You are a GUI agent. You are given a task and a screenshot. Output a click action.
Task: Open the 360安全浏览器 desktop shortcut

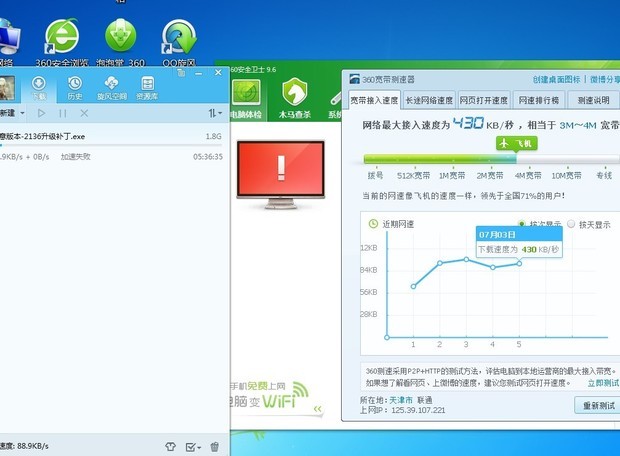(x=62, y=42)
